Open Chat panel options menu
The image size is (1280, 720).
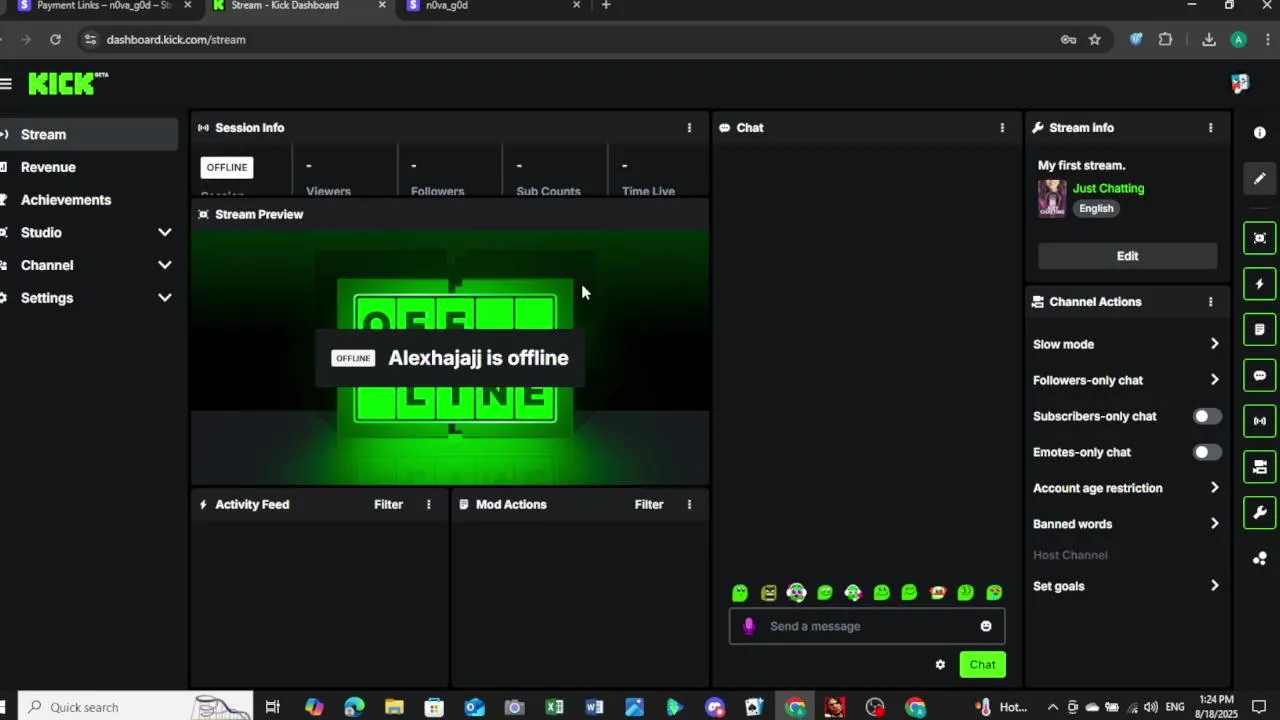(x=1002, y=128)
